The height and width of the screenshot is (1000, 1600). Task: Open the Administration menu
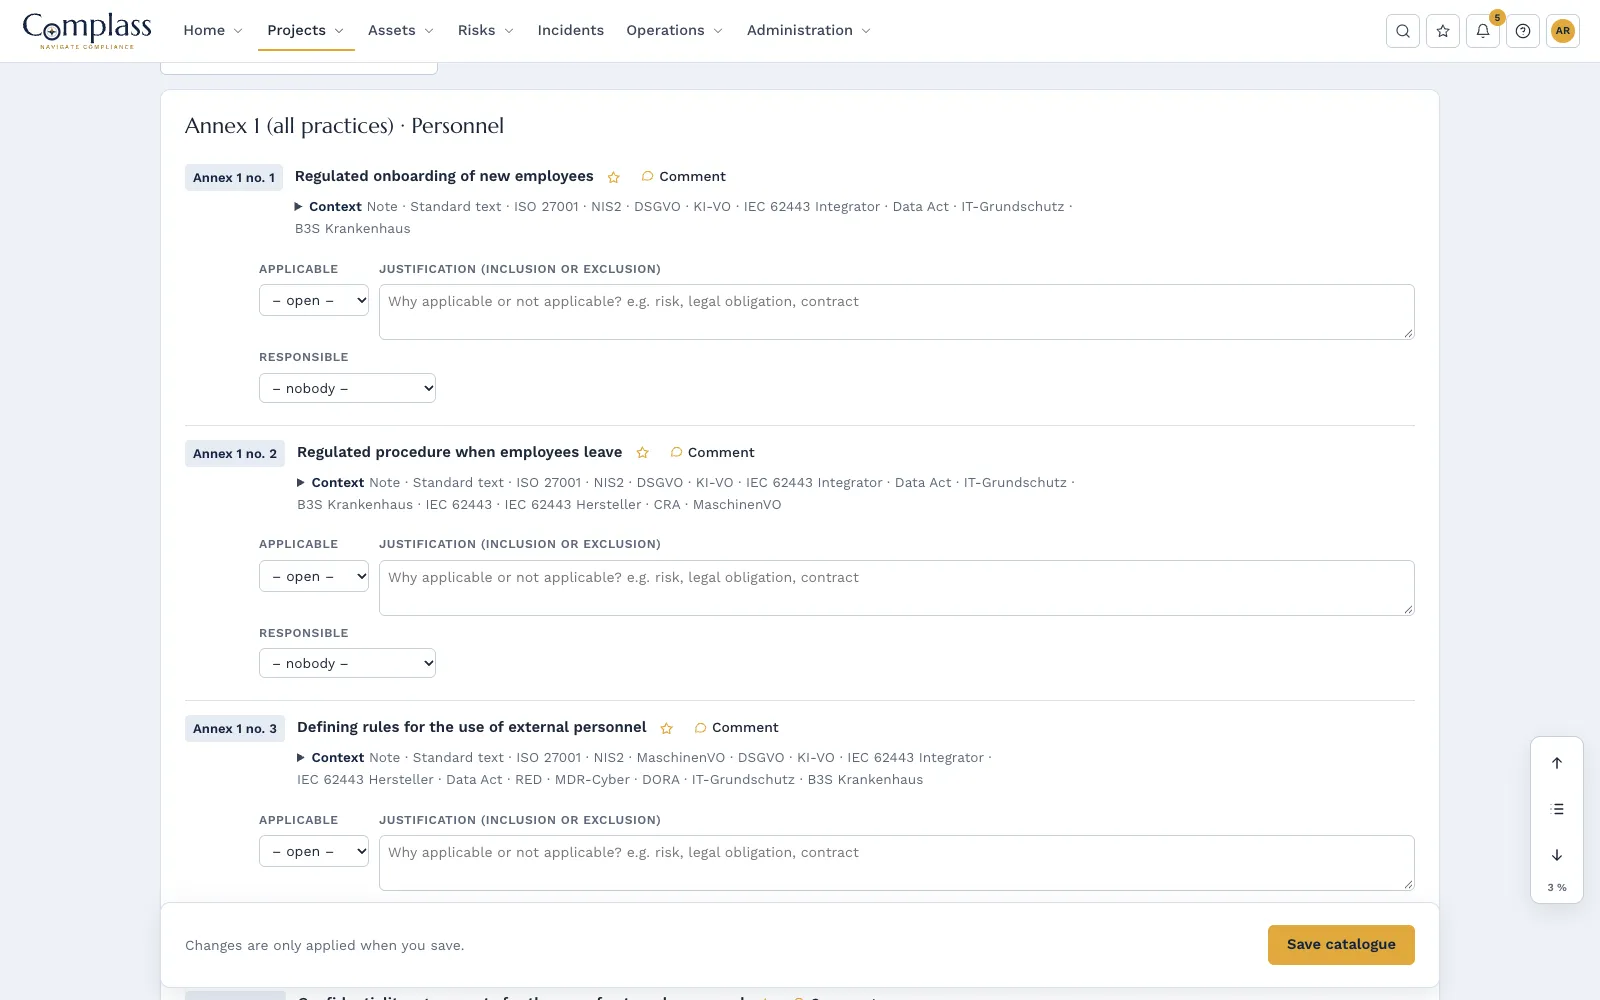[809, 31]
